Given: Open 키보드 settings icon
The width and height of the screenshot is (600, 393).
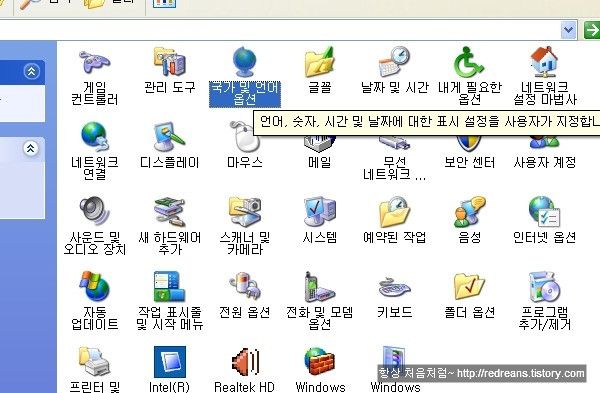Looking at the screenshot, I should tap(395, 288).
